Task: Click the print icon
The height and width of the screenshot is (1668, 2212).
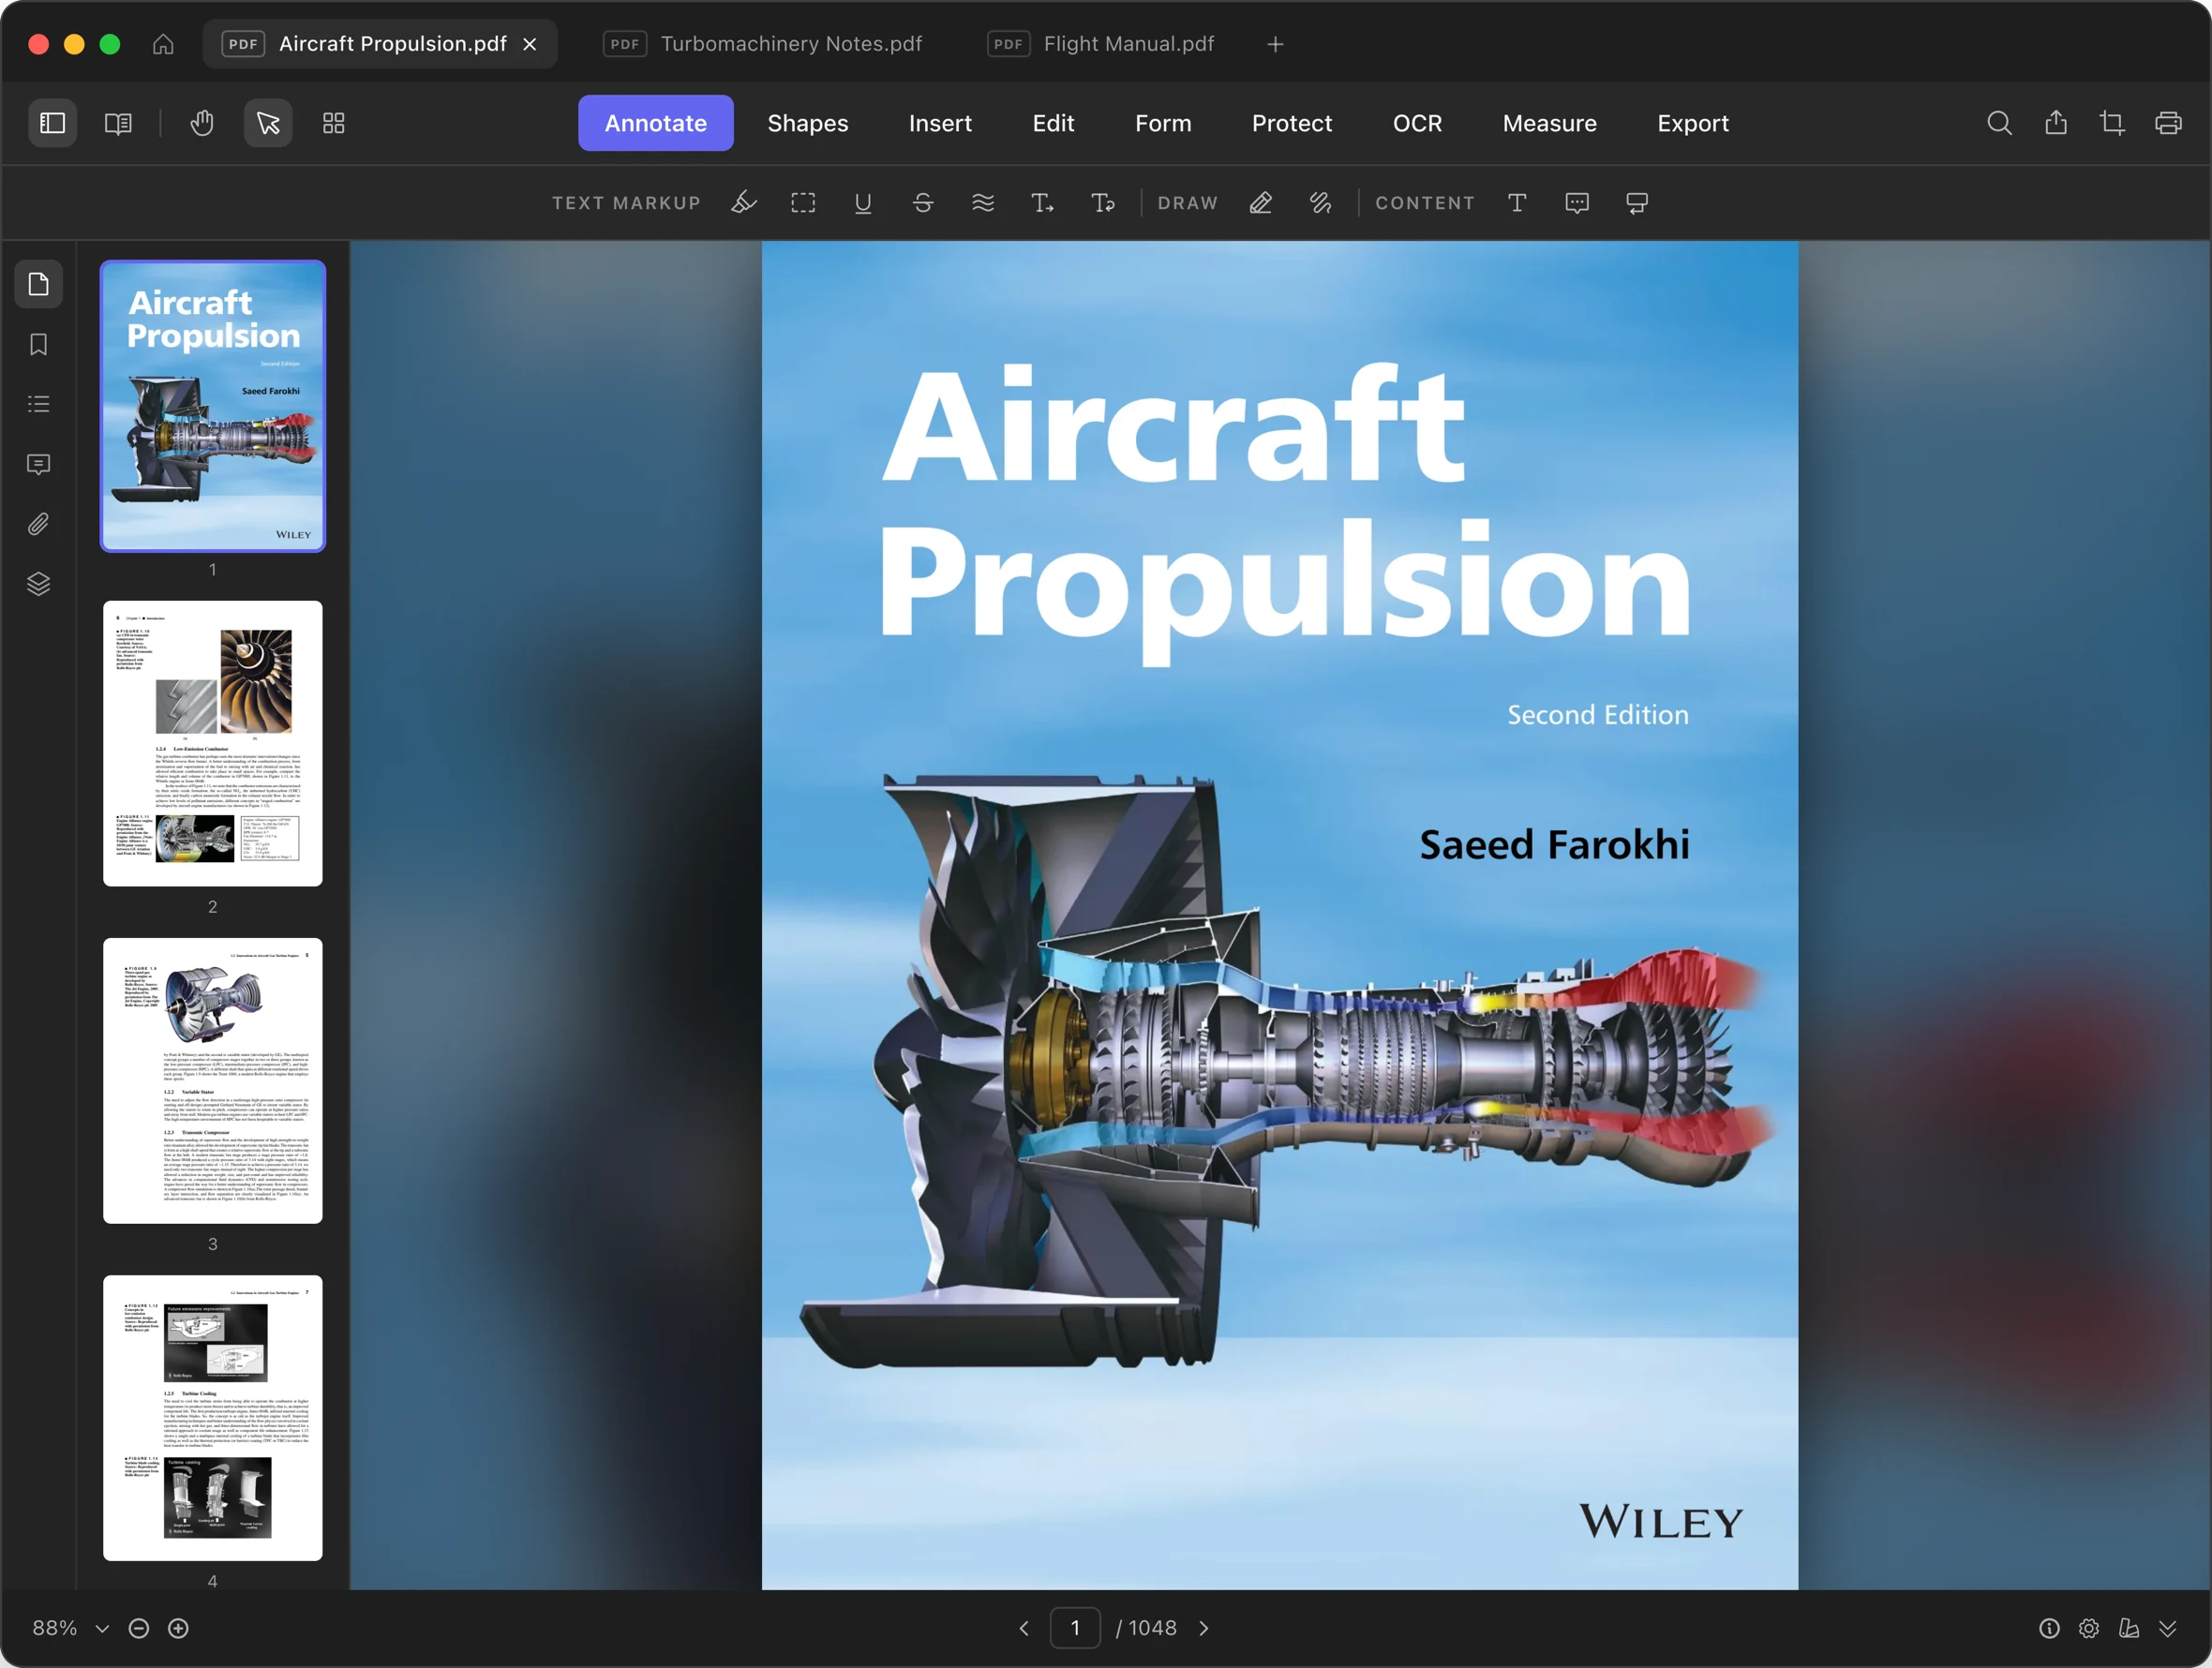Action: tap(2168, 123)
